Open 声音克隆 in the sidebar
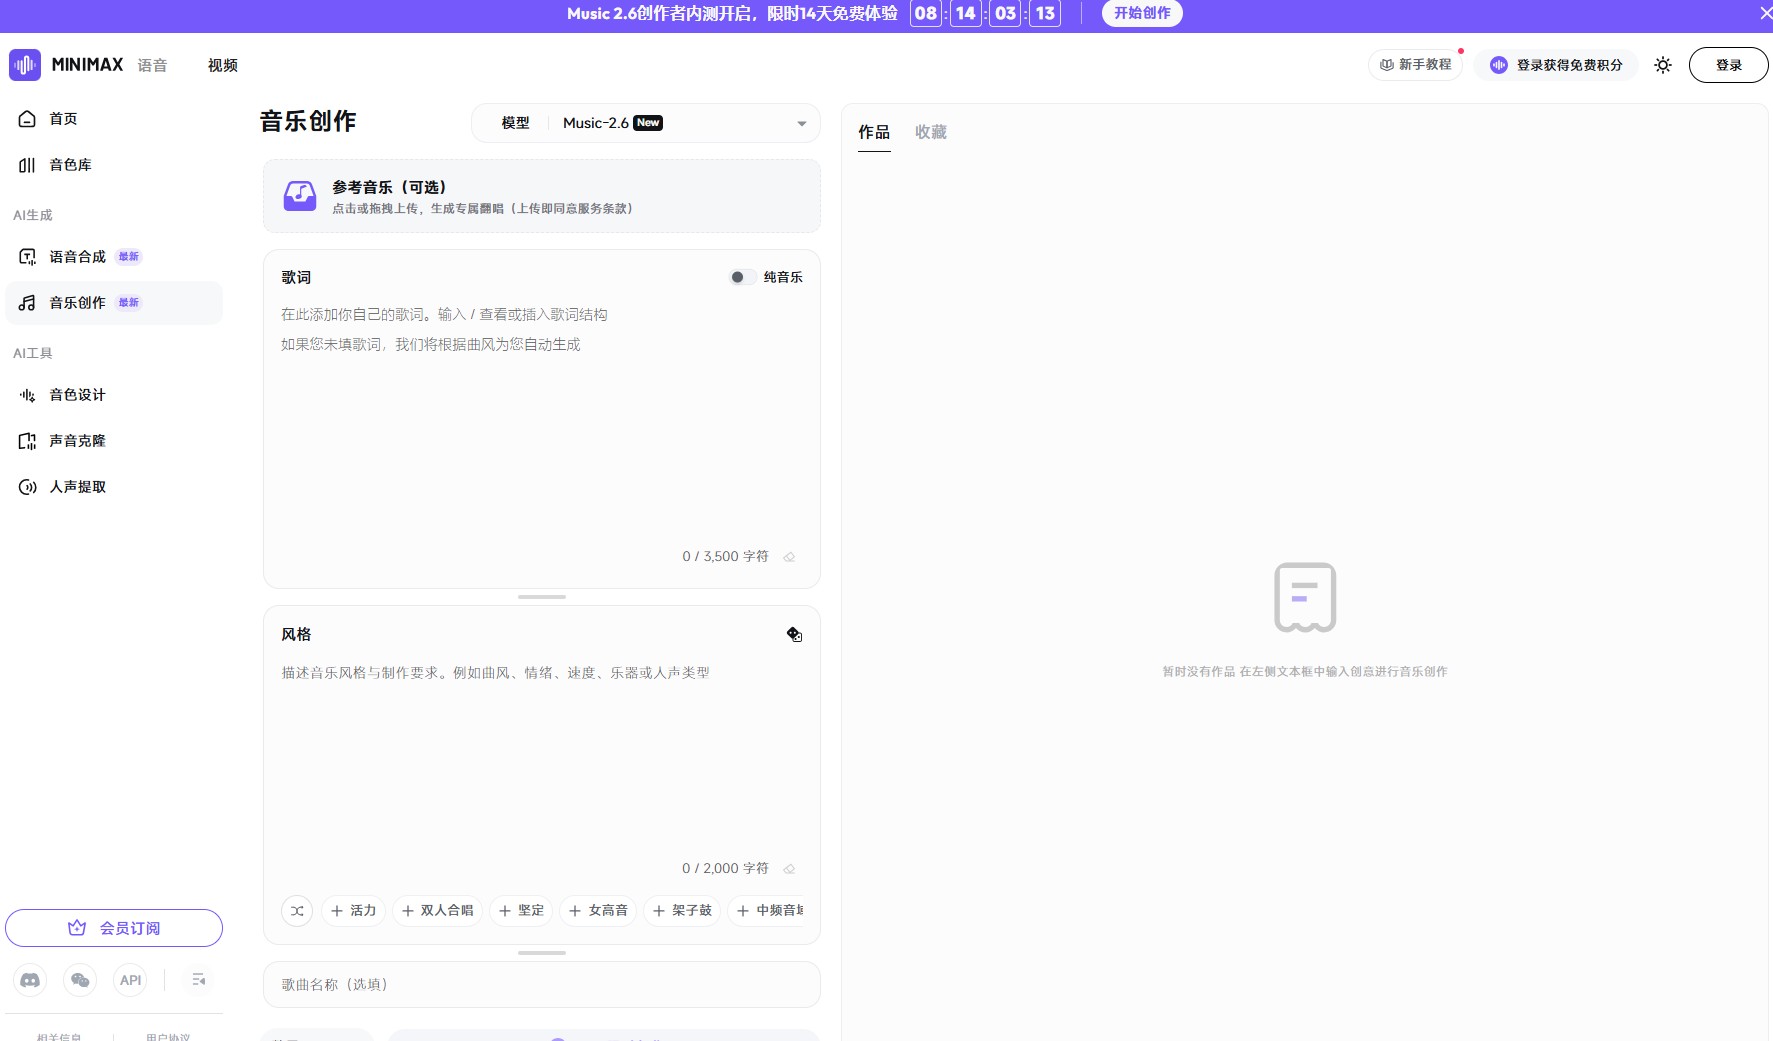The width and height of the screenshot is (1773, 1041). (x=77, y=441)
